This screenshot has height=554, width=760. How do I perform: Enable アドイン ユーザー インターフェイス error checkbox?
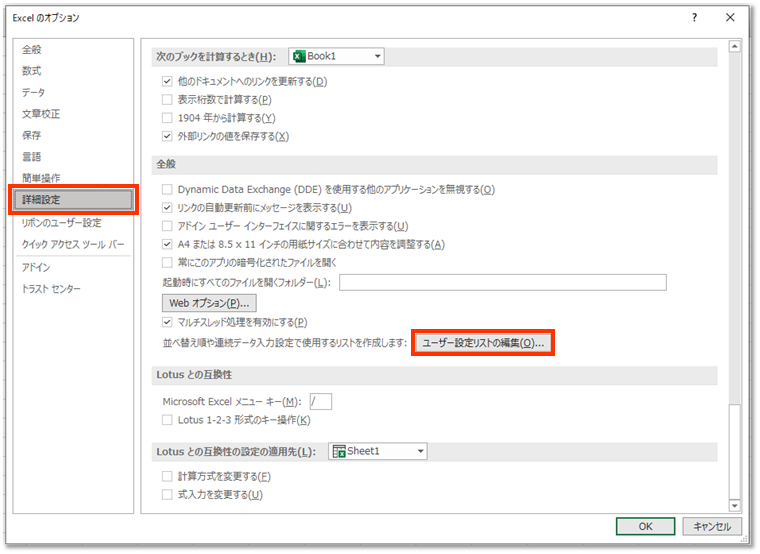pos(167,226)
